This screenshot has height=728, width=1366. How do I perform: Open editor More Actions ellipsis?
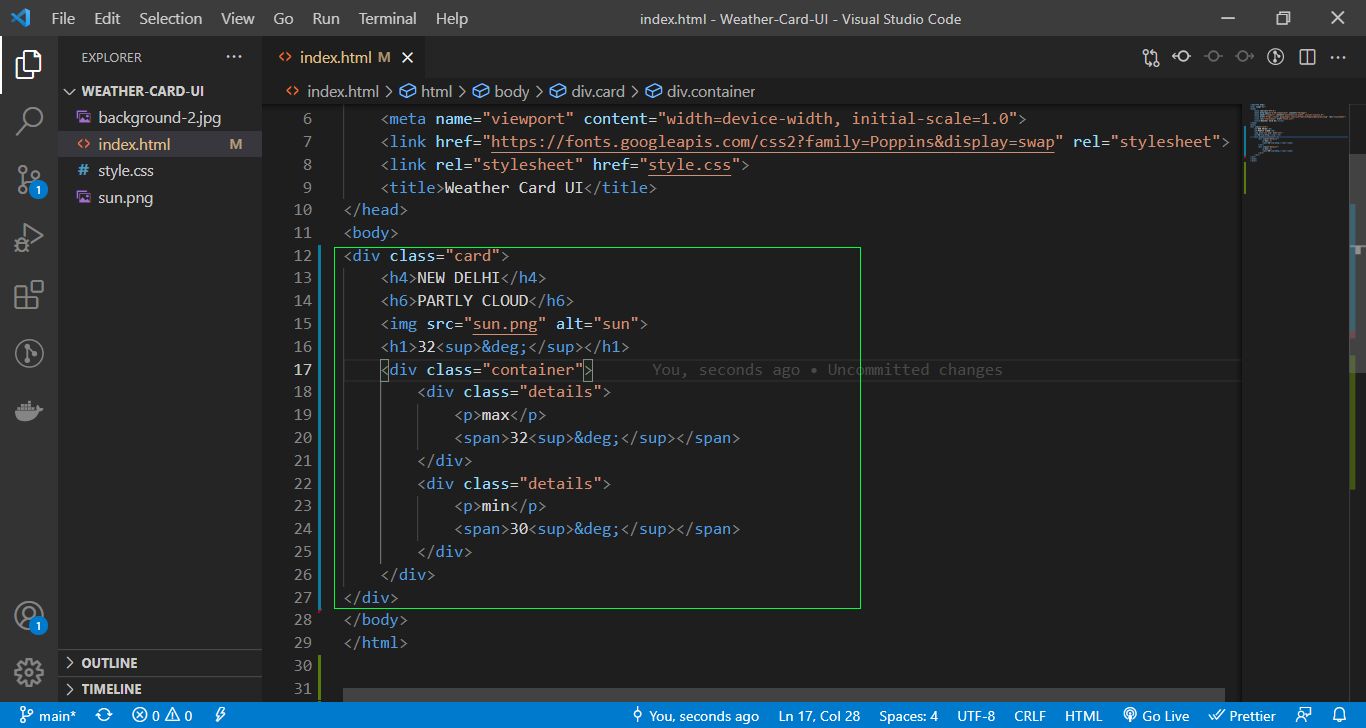(1338, 57)
